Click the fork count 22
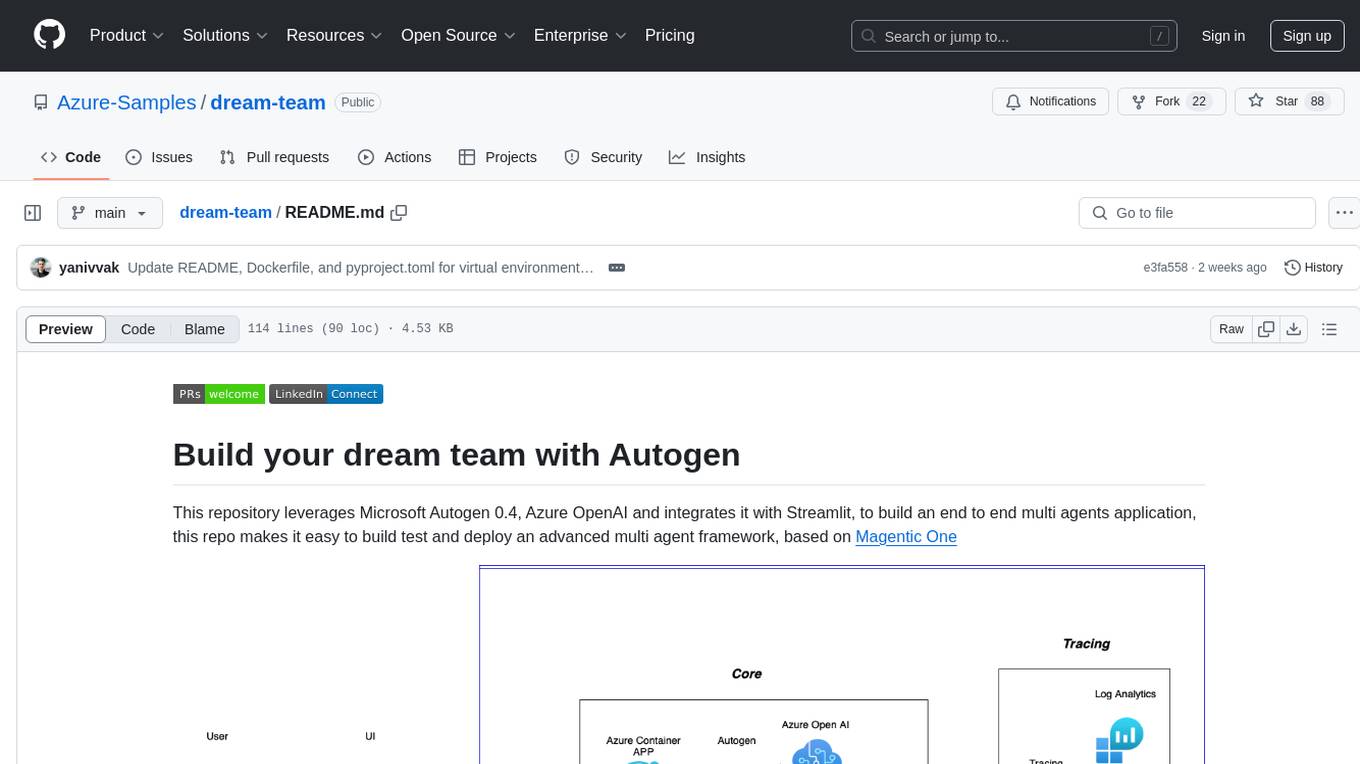This screenshot has width=1360, height=764. click(x=1200, y=102)
